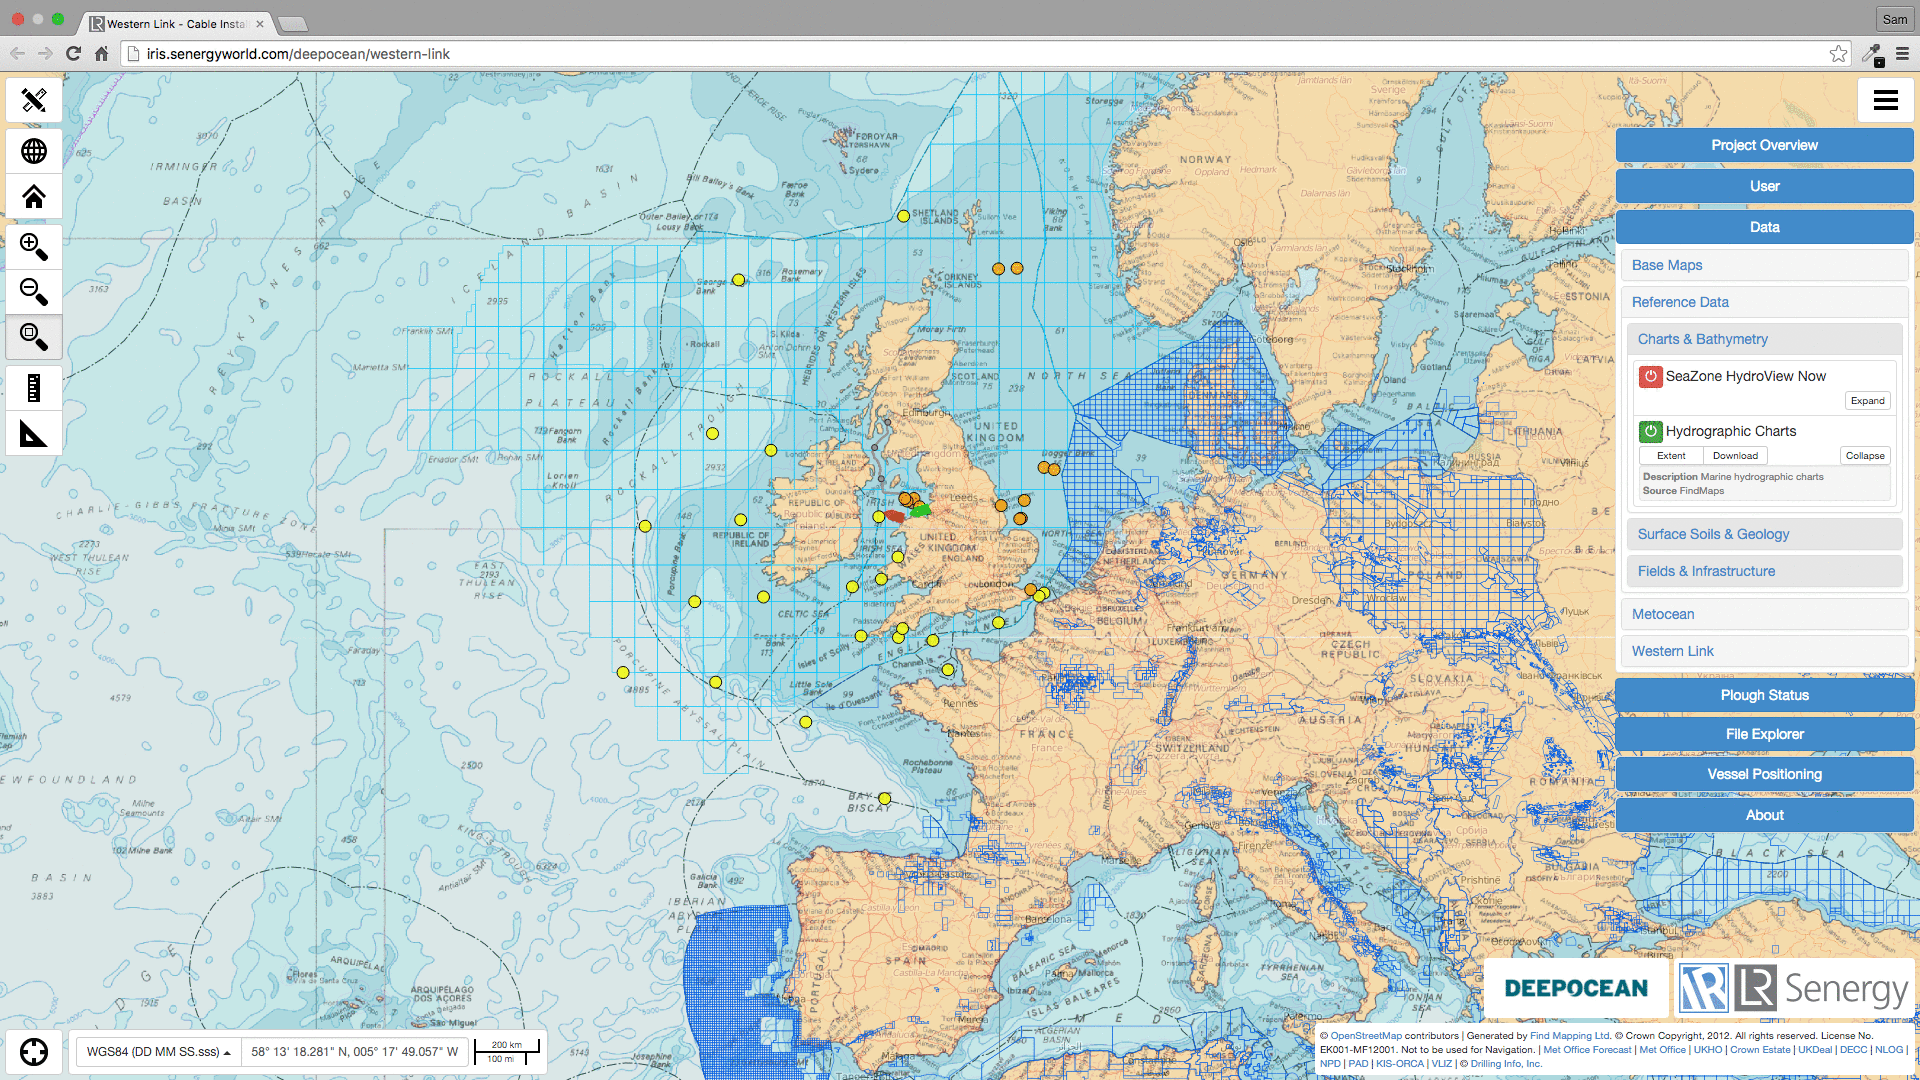This screenshot has height=1080, width=1920.
Task: Choose the angle set-square measure tool
Action: click(x=34, y=434)
